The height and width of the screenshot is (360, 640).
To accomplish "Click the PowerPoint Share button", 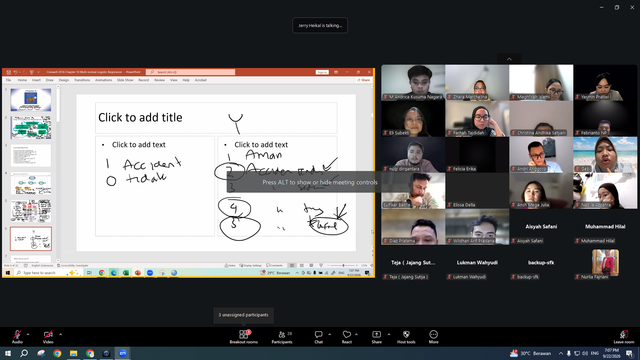I will 364,80.
